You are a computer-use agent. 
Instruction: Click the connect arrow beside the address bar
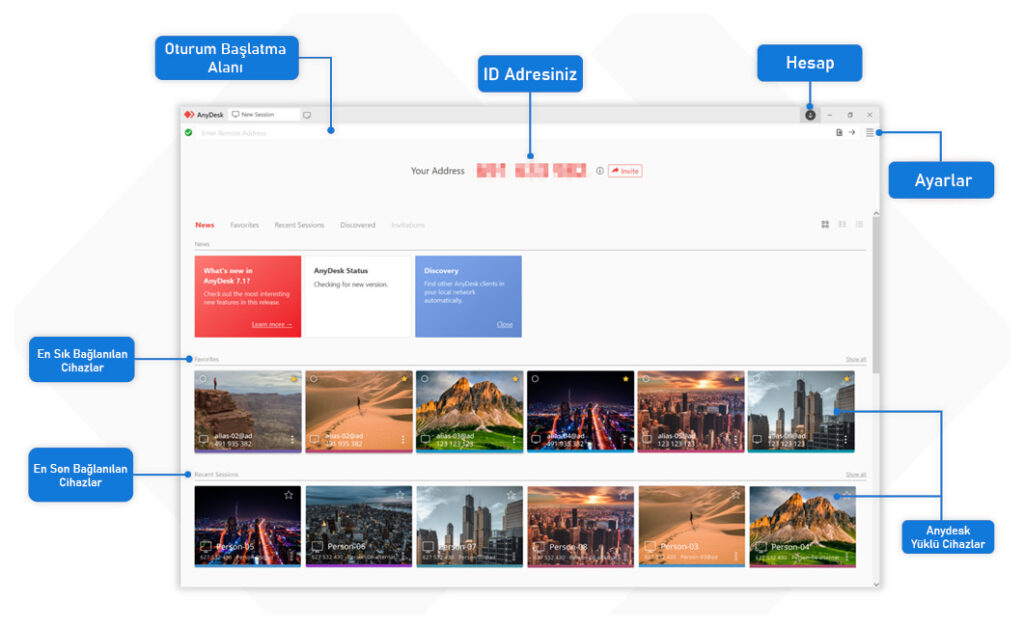[x=852, y=132]
